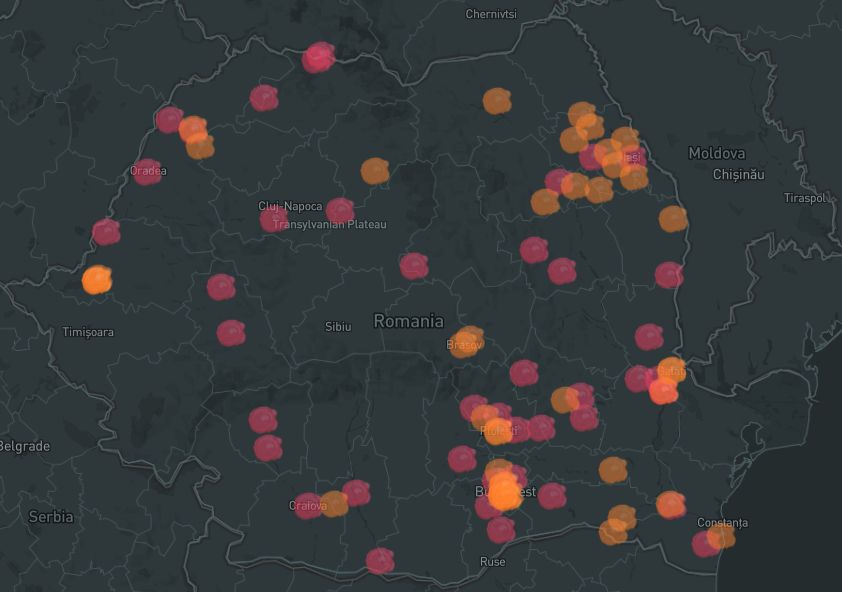Select the red marker north of Cluj-Napoca
Viewport: 842px width, 592px height.
point(265,97)
